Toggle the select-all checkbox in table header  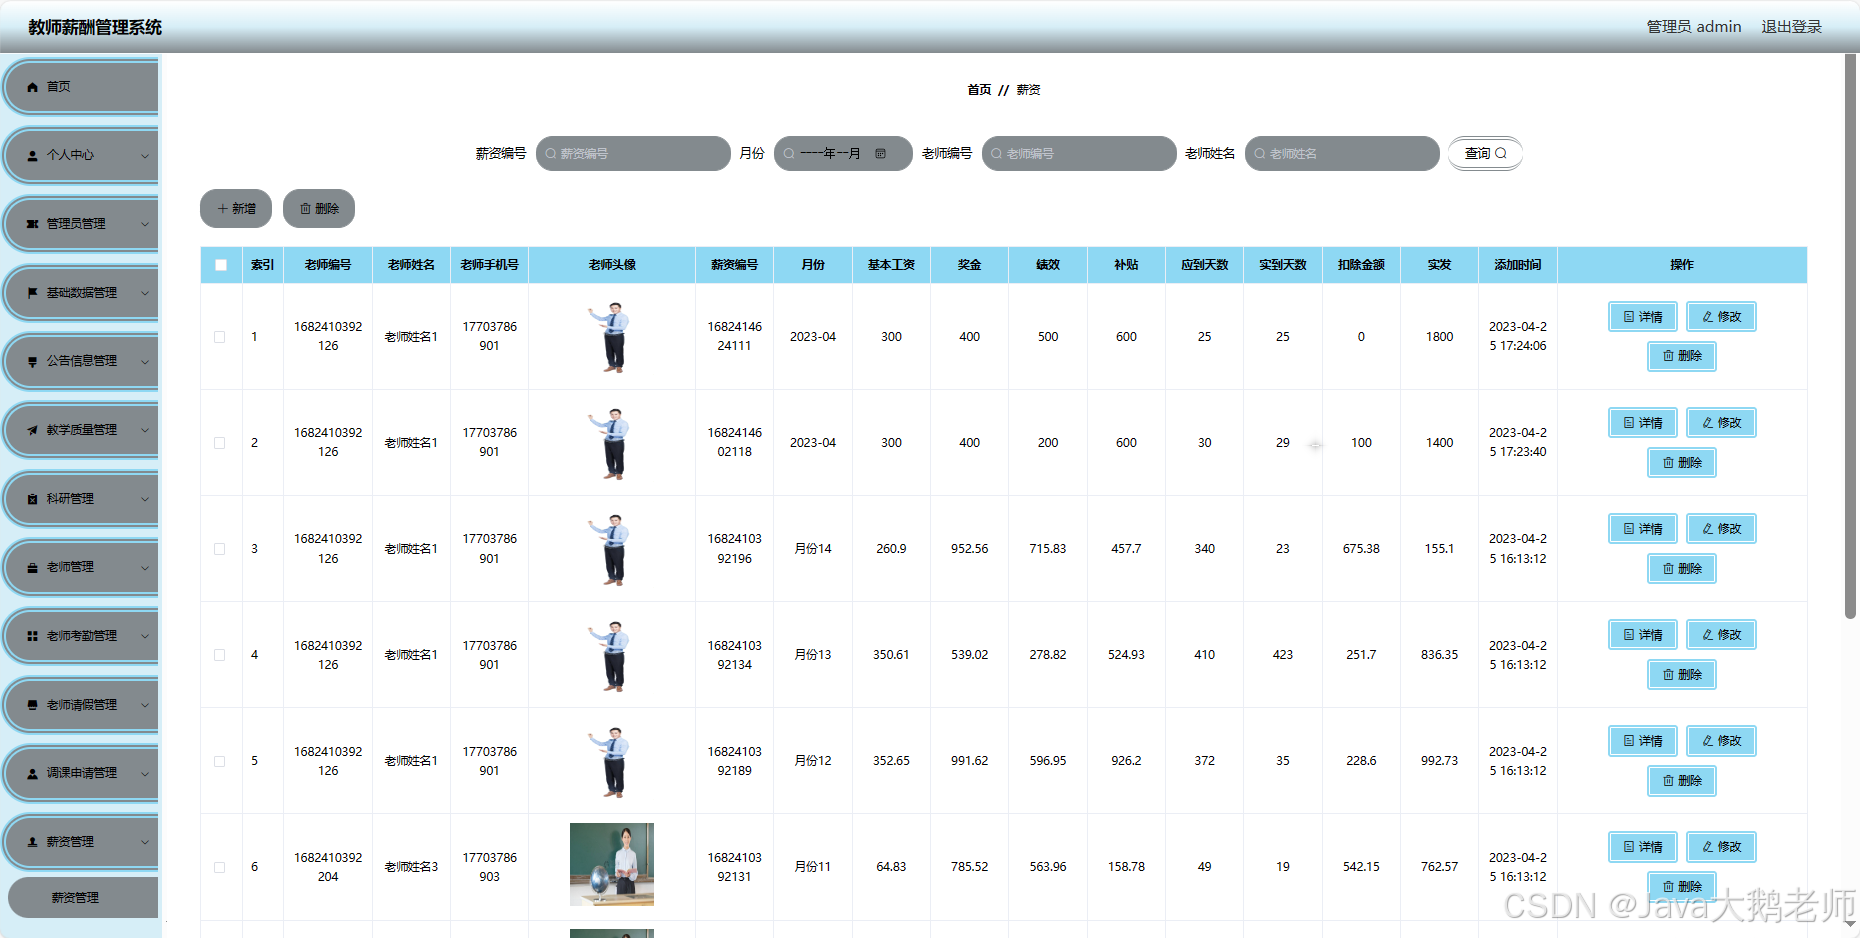point(221,265)
